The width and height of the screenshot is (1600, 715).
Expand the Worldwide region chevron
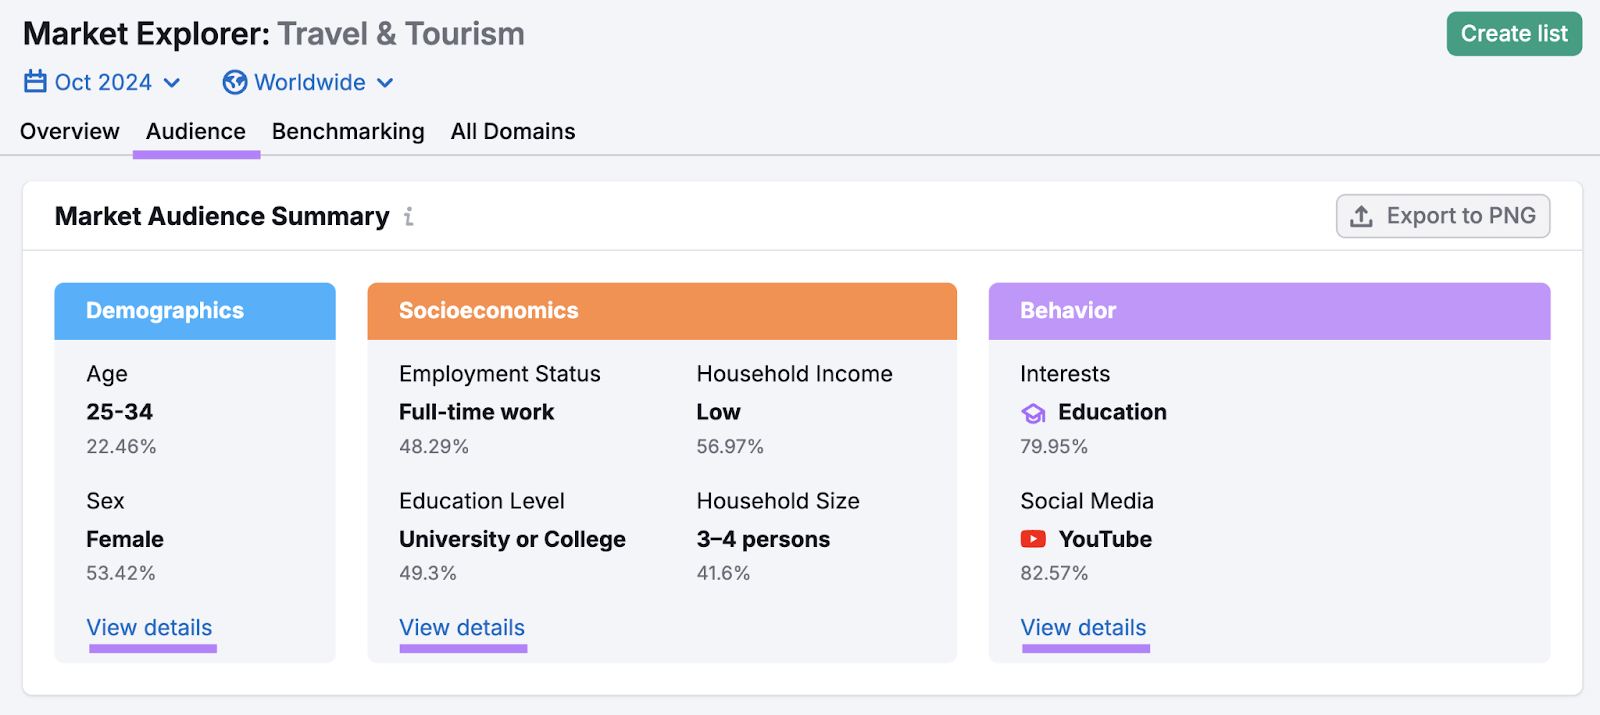385,83
